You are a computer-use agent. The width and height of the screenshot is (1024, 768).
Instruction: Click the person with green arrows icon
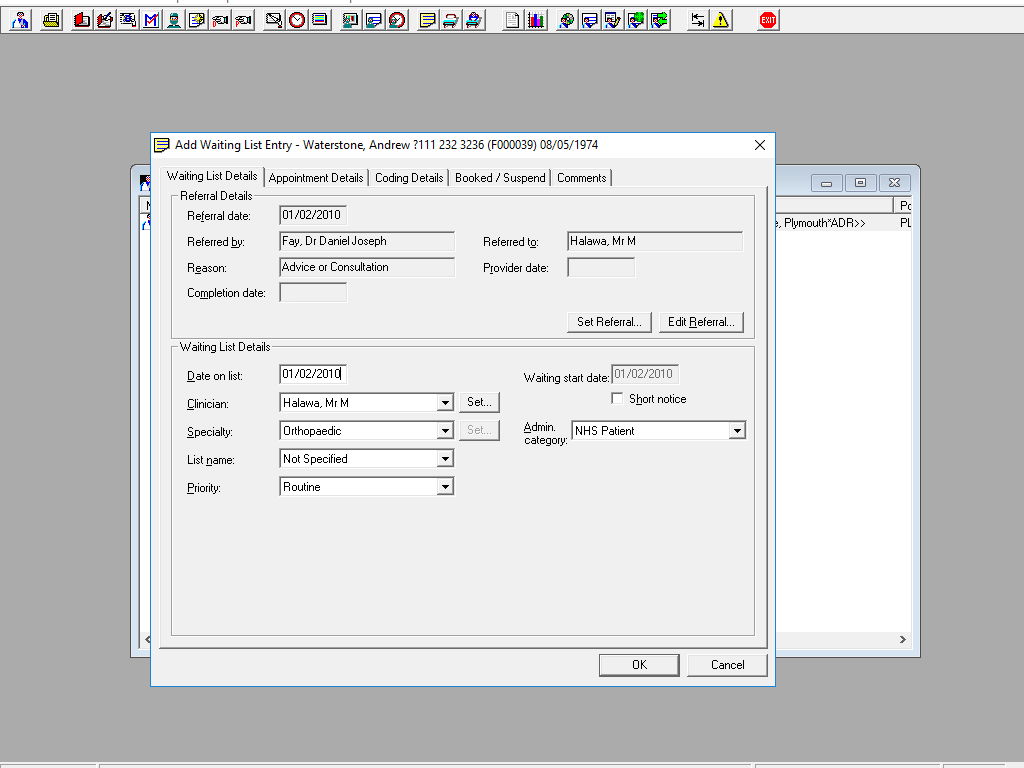pyautogui.click(x=660, y=20)
